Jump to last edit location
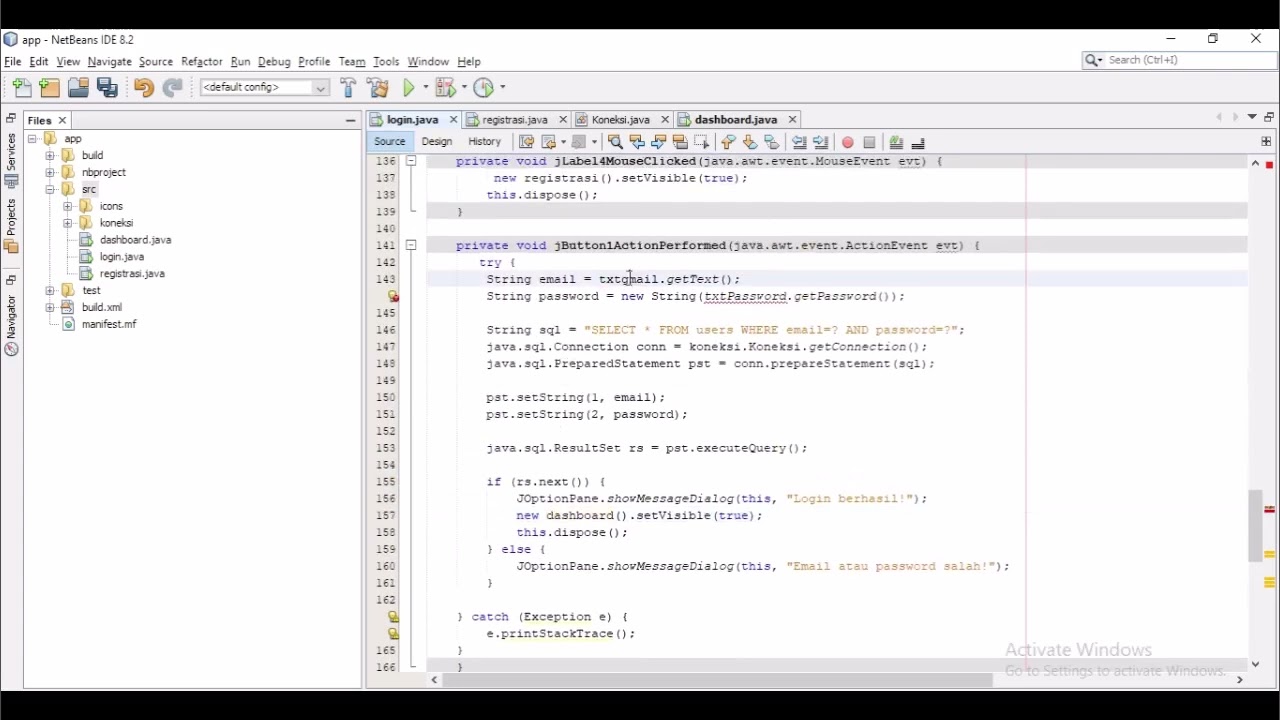 527,143
